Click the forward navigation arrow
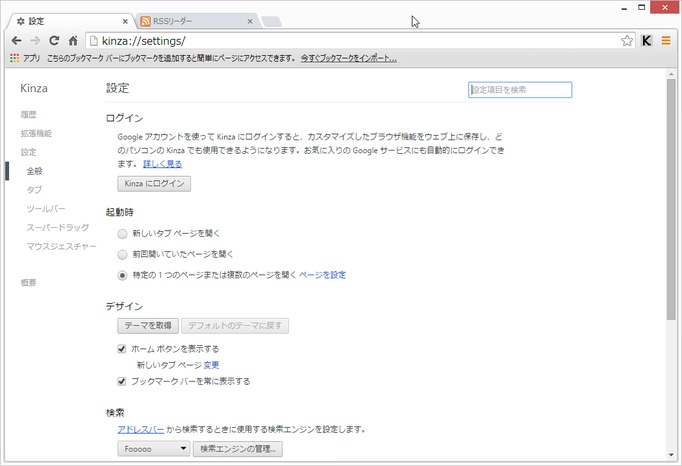Screen dimensions: 682x466 click(35, 41)
